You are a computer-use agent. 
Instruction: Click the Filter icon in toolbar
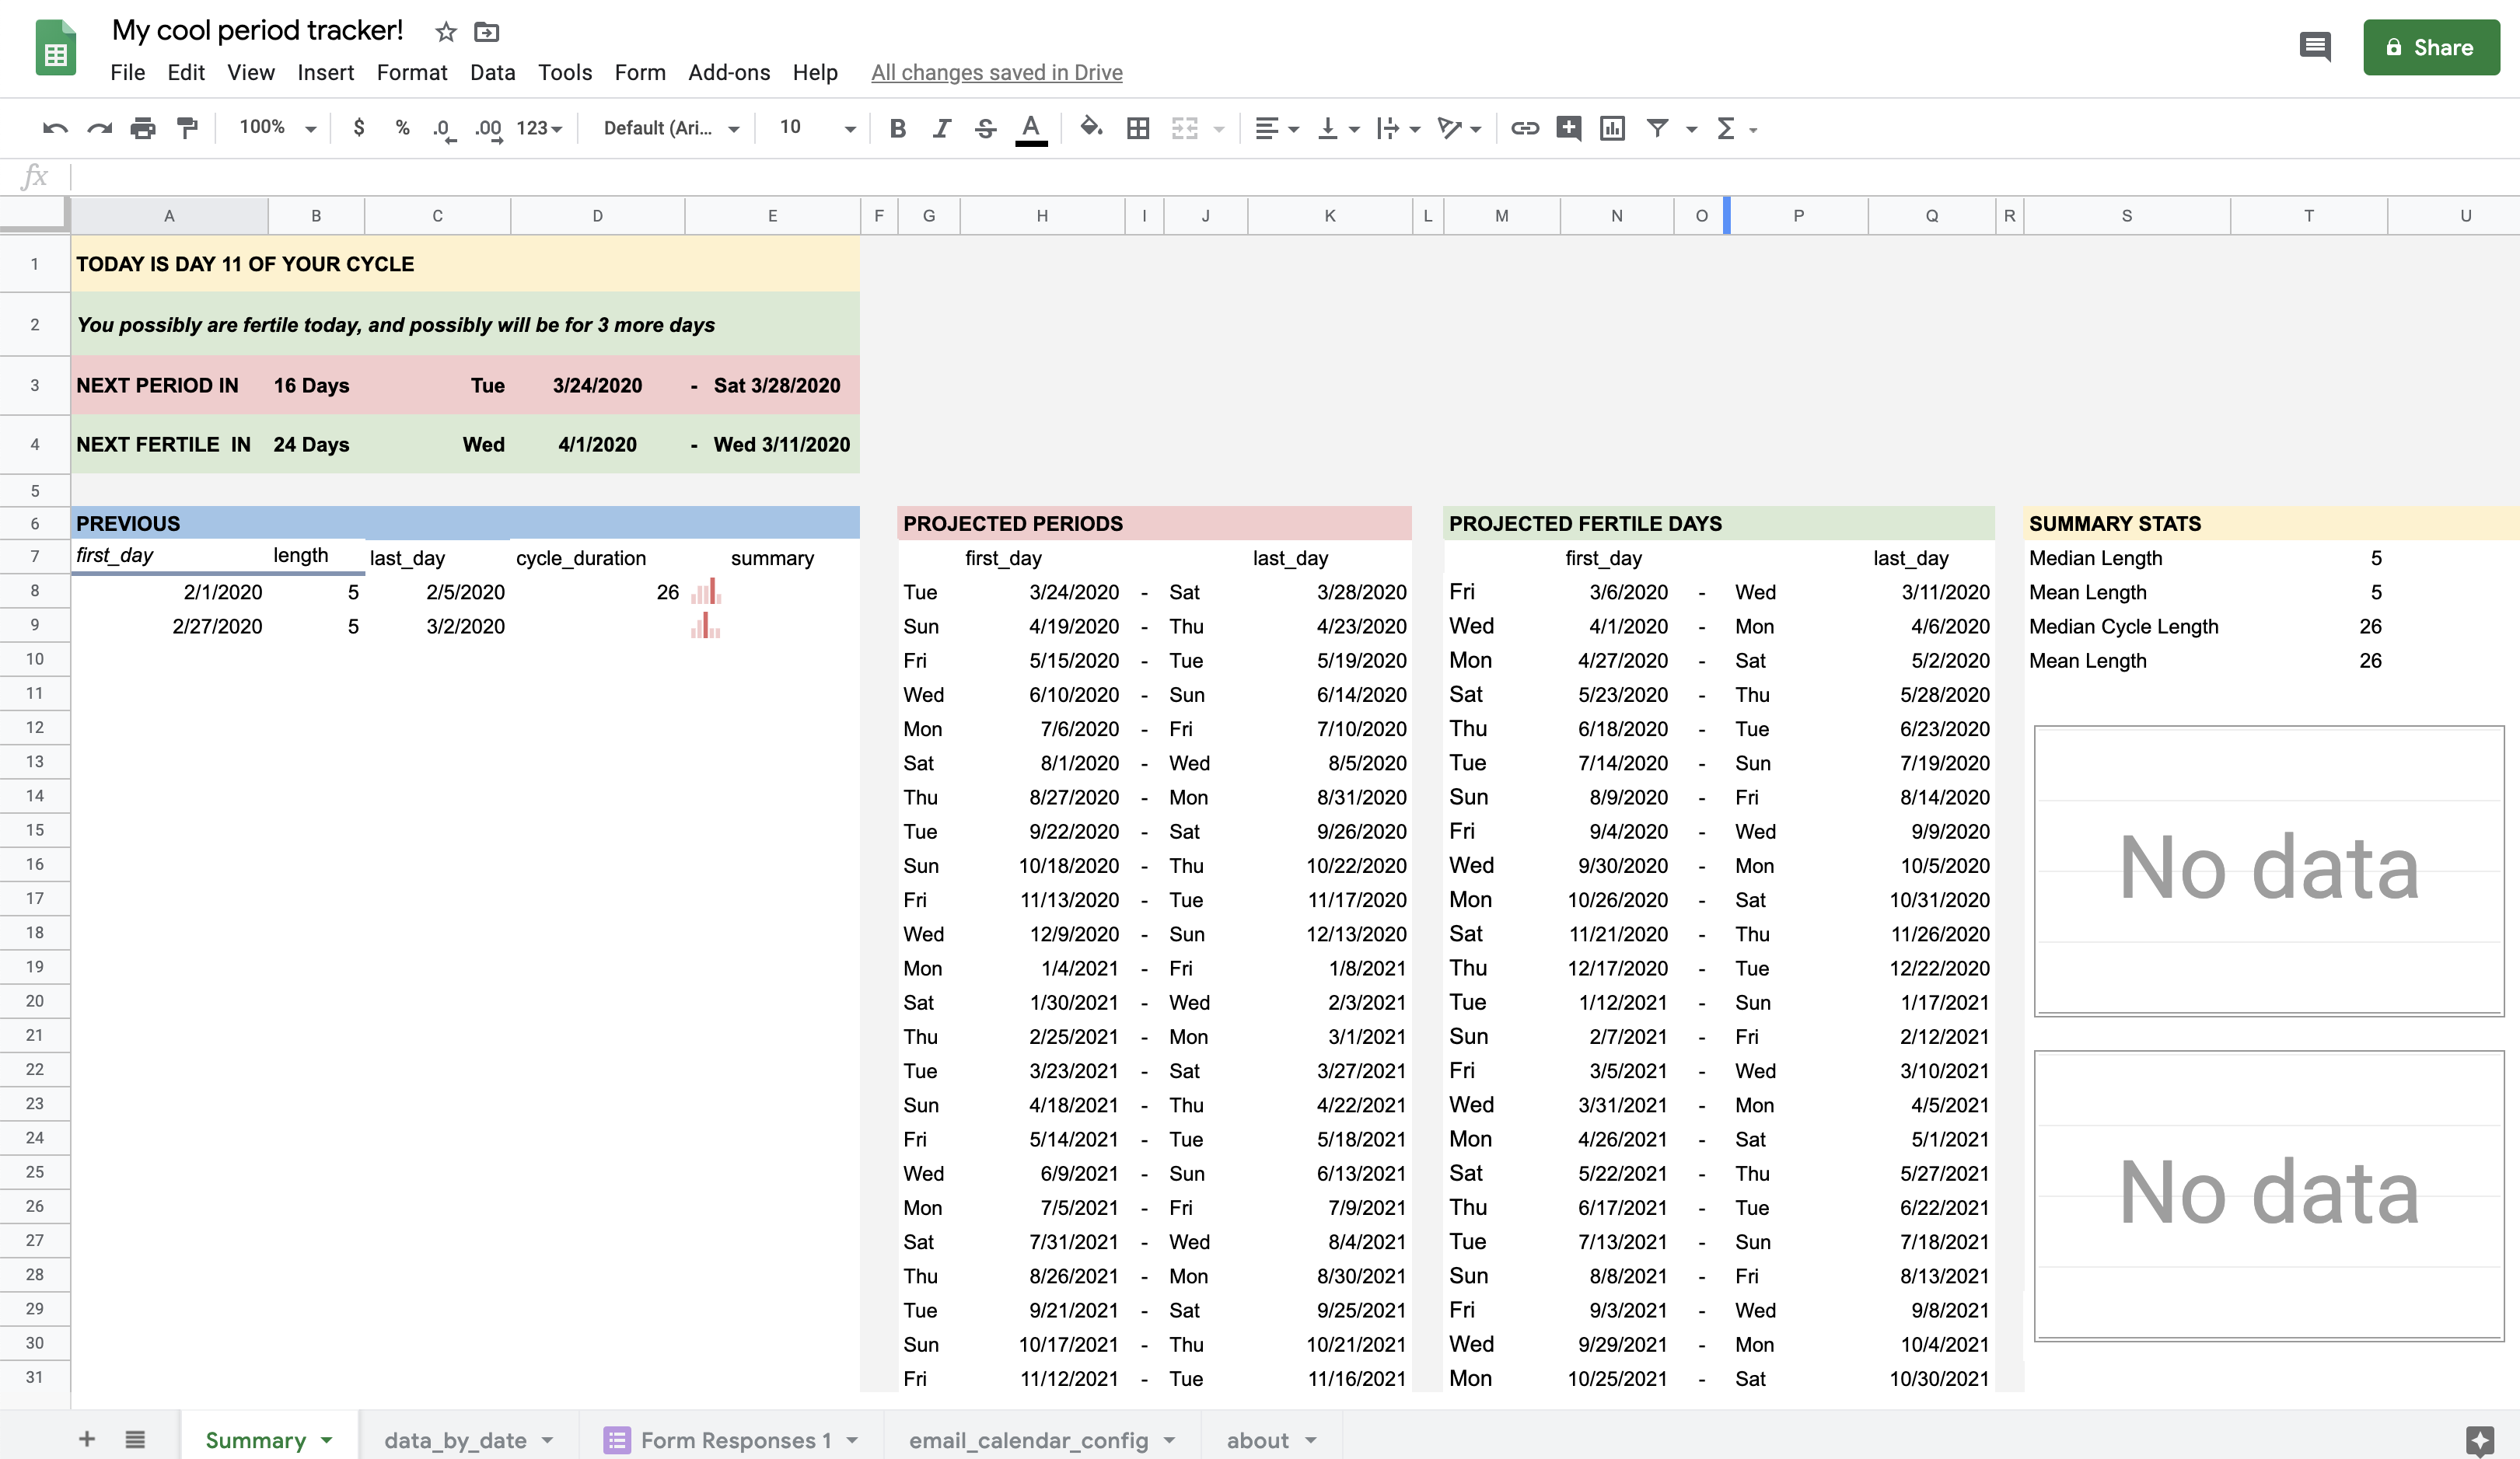coord(1657,127)
